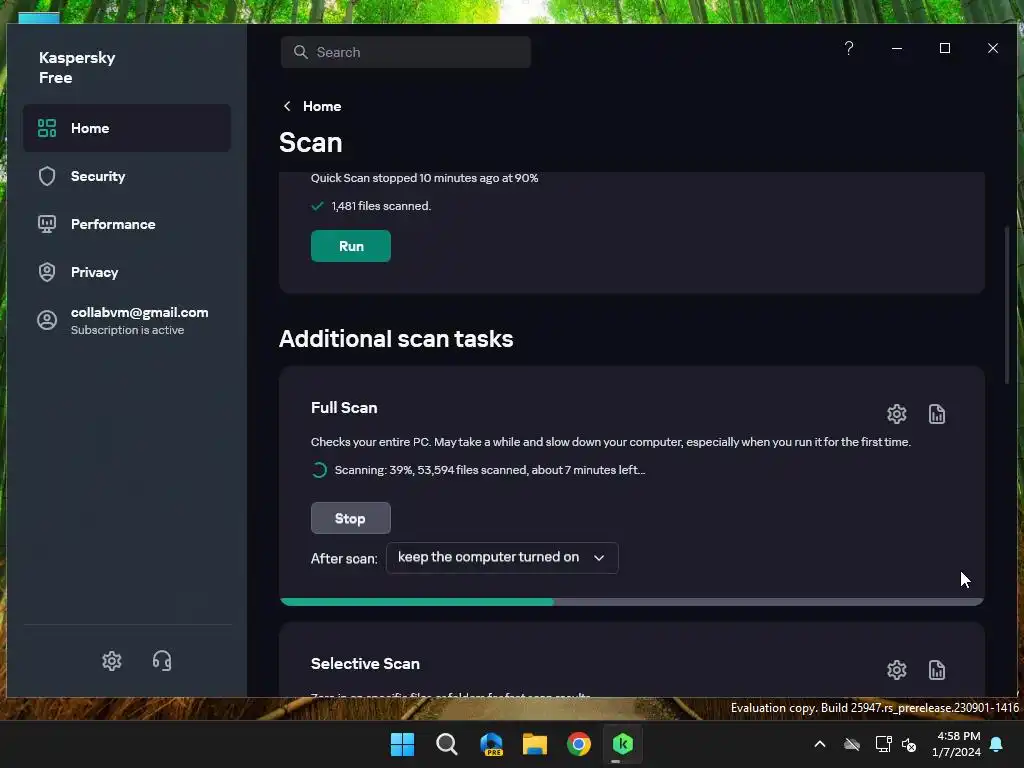Open the taskbar clock and date

[x=957, y=744]
